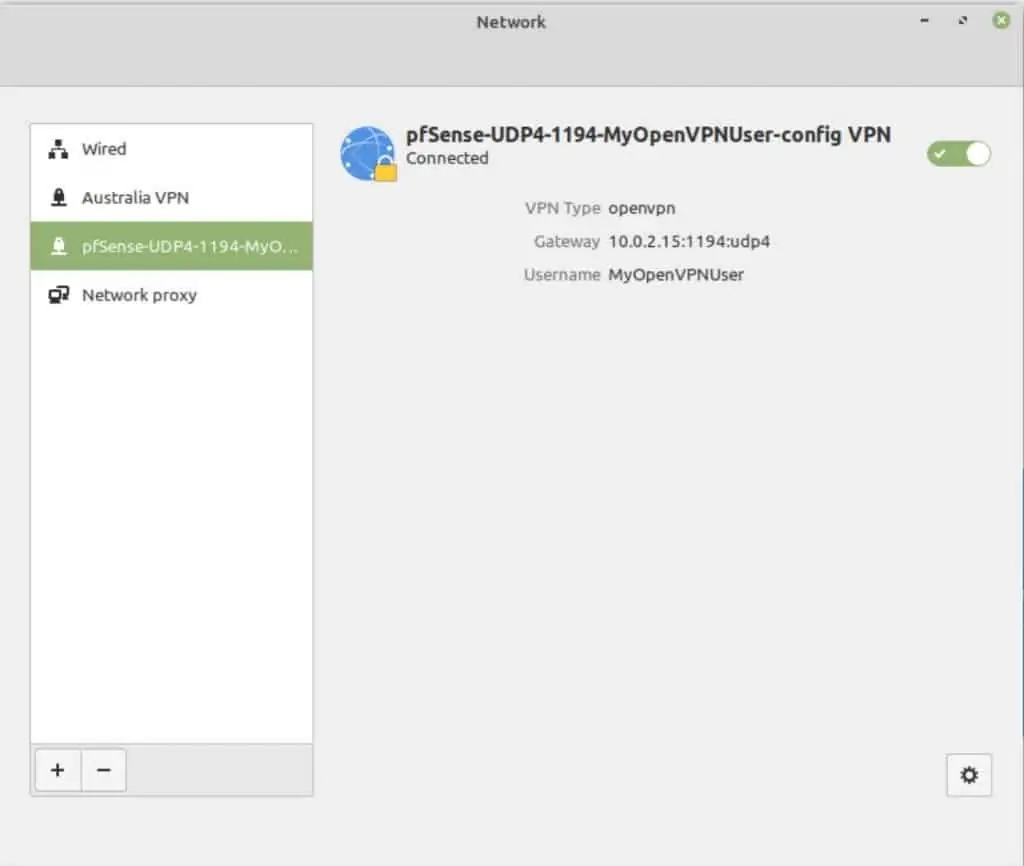Click the globe with padlock VPN icon
Viewport: 1024px width, 866px height.
(368, 154)
